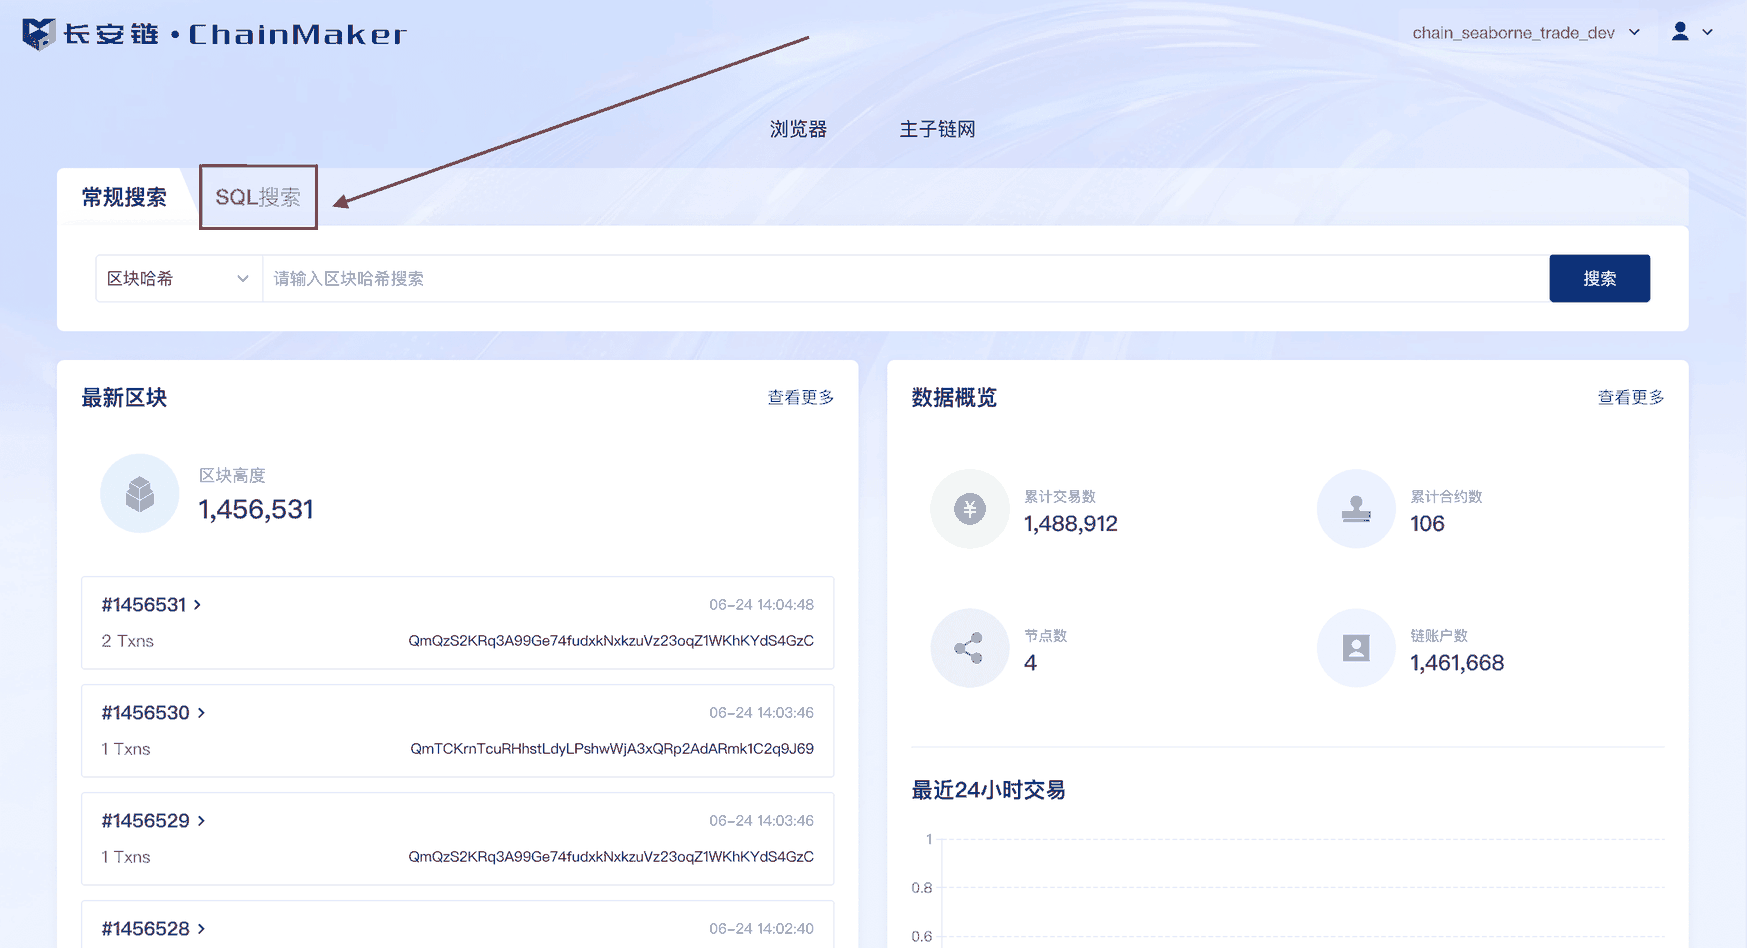
Task: Open the user account icon menu
Action: point(1680,32)
